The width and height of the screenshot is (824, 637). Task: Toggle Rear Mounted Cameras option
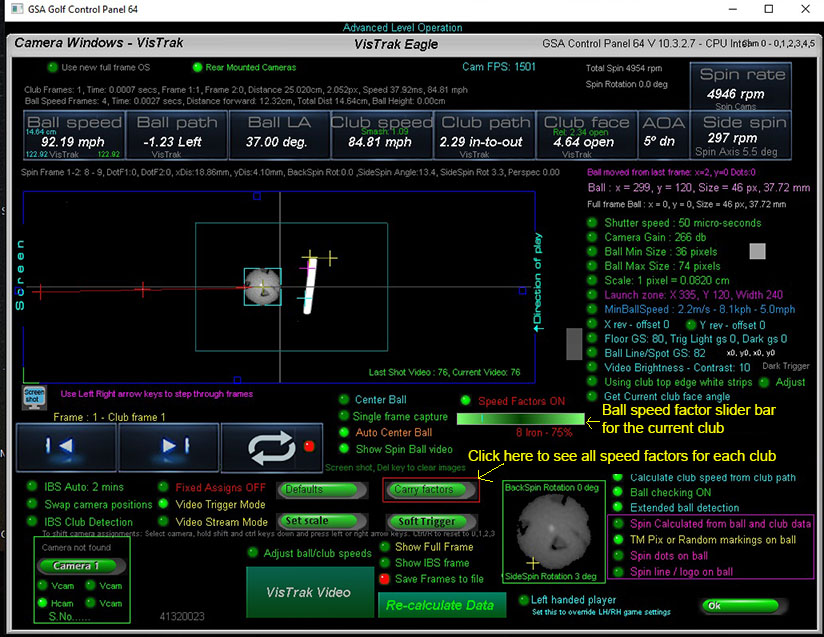tap(198, 67)
